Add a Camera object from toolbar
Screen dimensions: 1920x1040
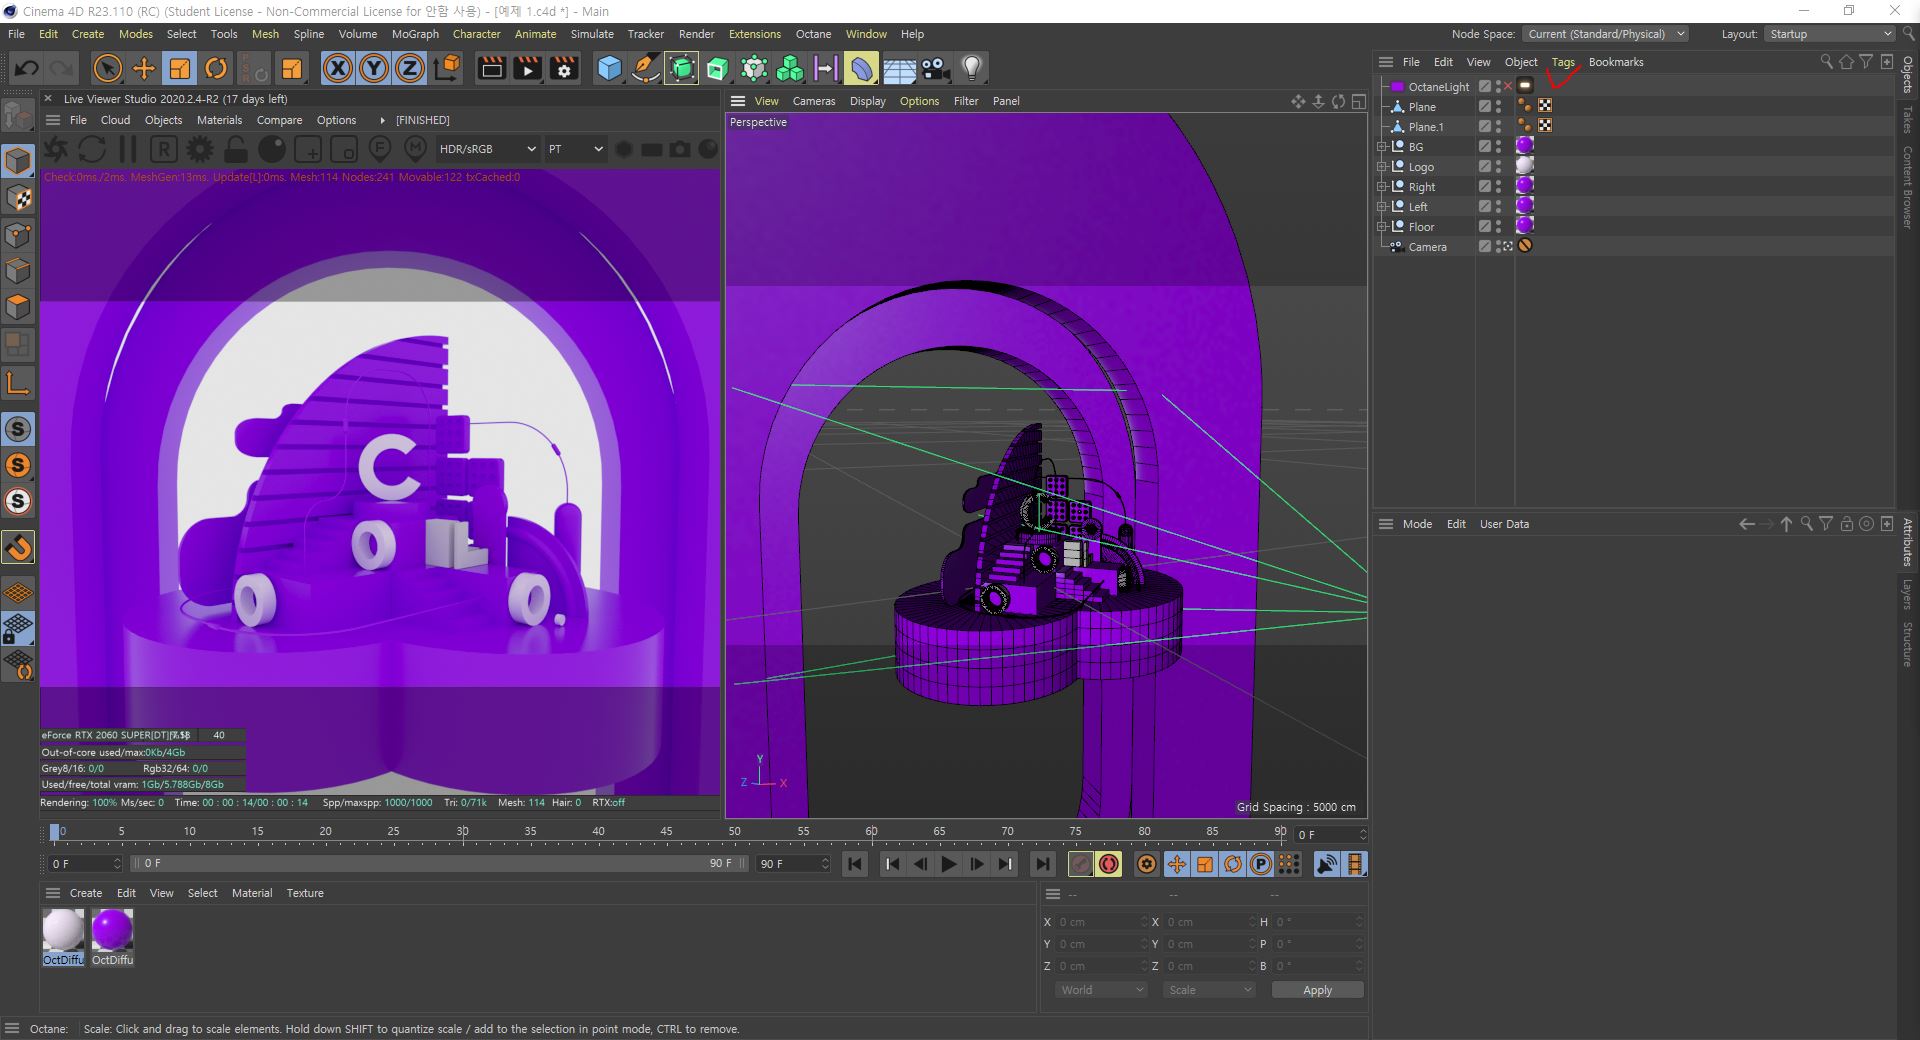click(935, 68)
